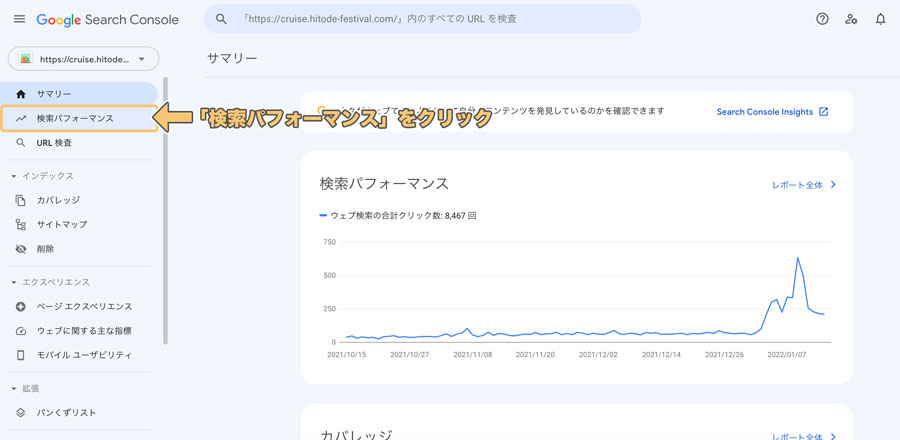
Task: Open ページ エクスペリエンス in sidebar
Action: pyautogui.click(x=79, y=306)
